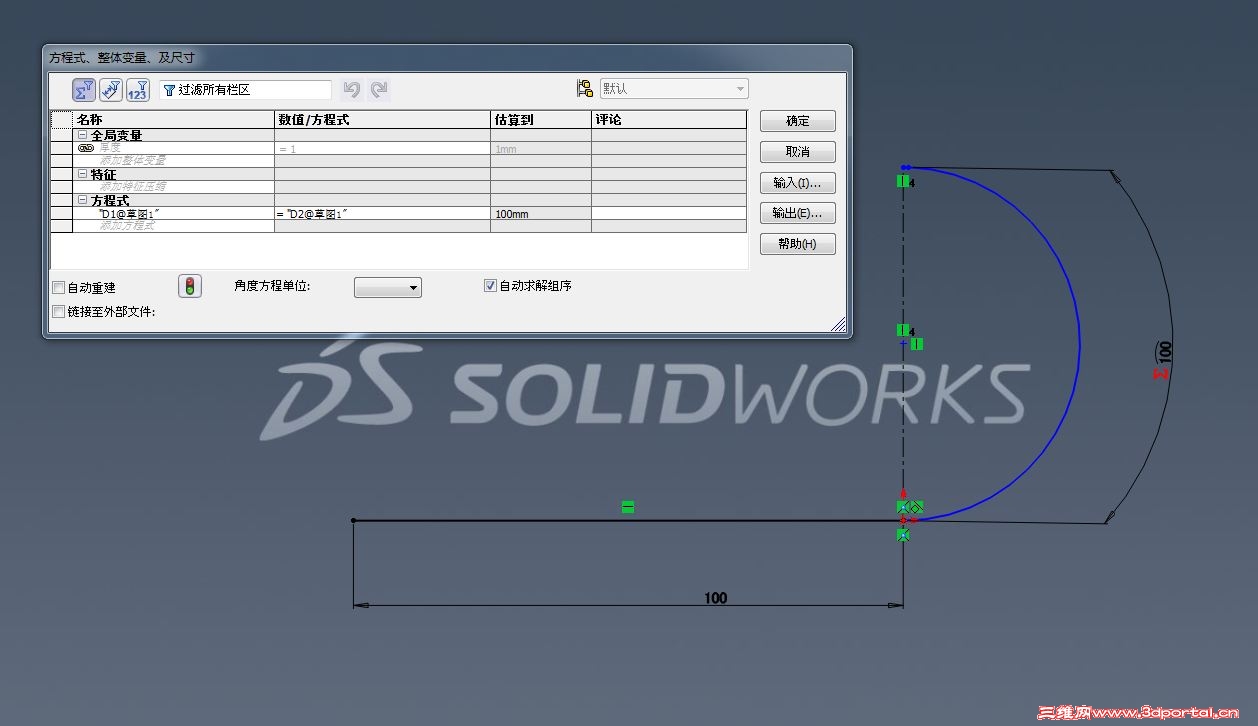Screen dimensions: 1258x726
Task: Click the funnel icon in filter field
Action: [x=169, y=90]
